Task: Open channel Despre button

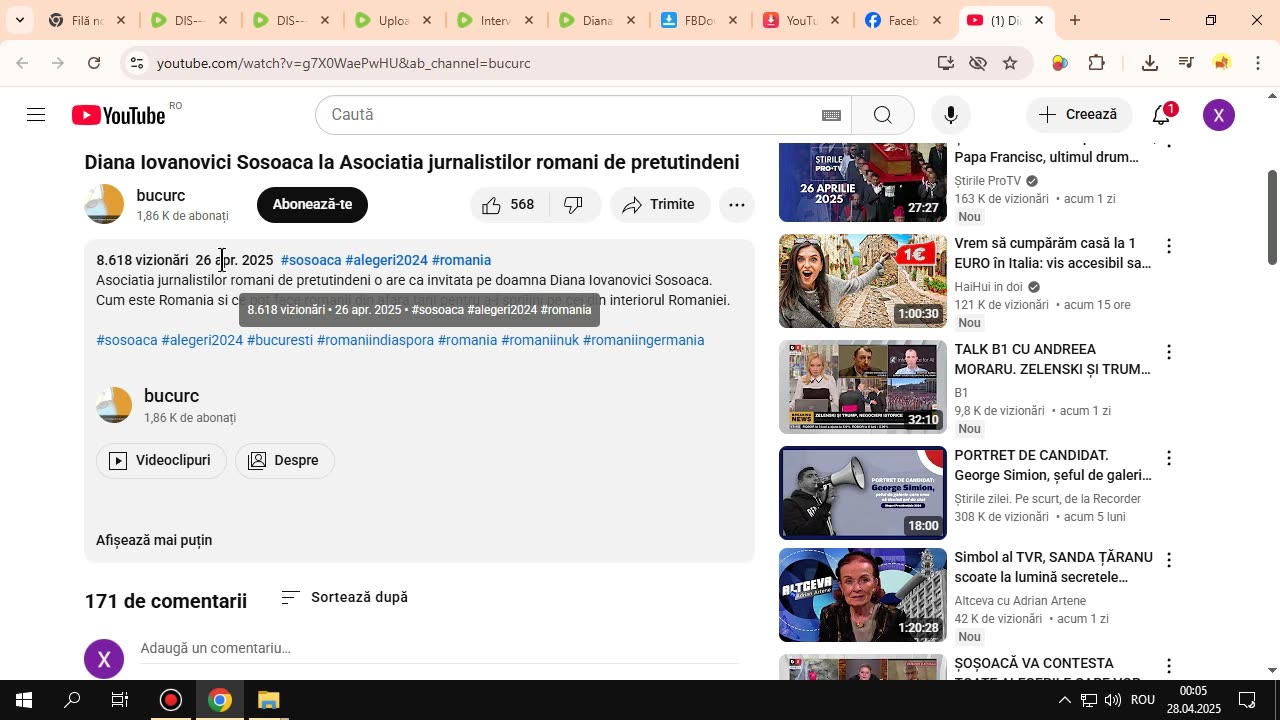Action: pos(285,461)
